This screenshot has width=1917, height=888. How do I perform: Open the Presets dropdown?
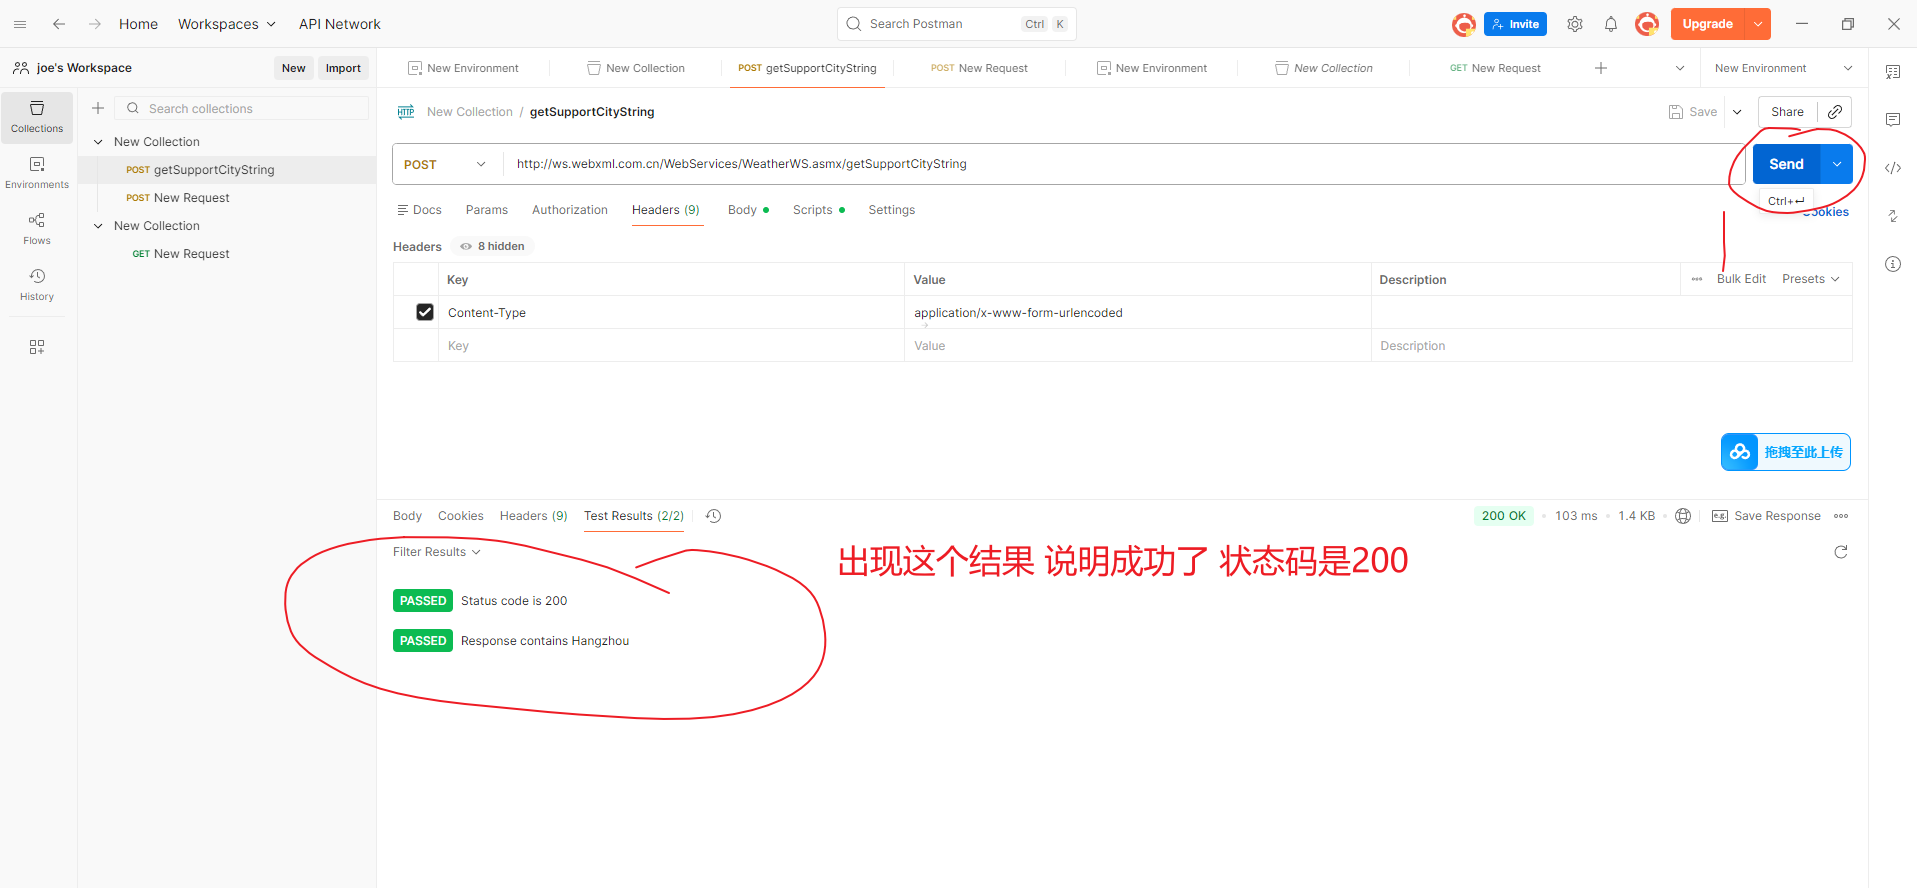1811,279
